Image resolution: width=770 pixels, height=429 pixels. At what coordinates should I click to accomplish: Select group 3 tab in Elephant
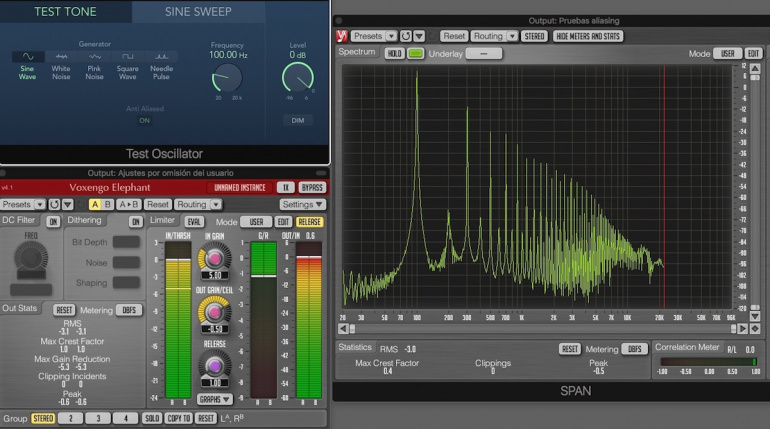[98, 418]
